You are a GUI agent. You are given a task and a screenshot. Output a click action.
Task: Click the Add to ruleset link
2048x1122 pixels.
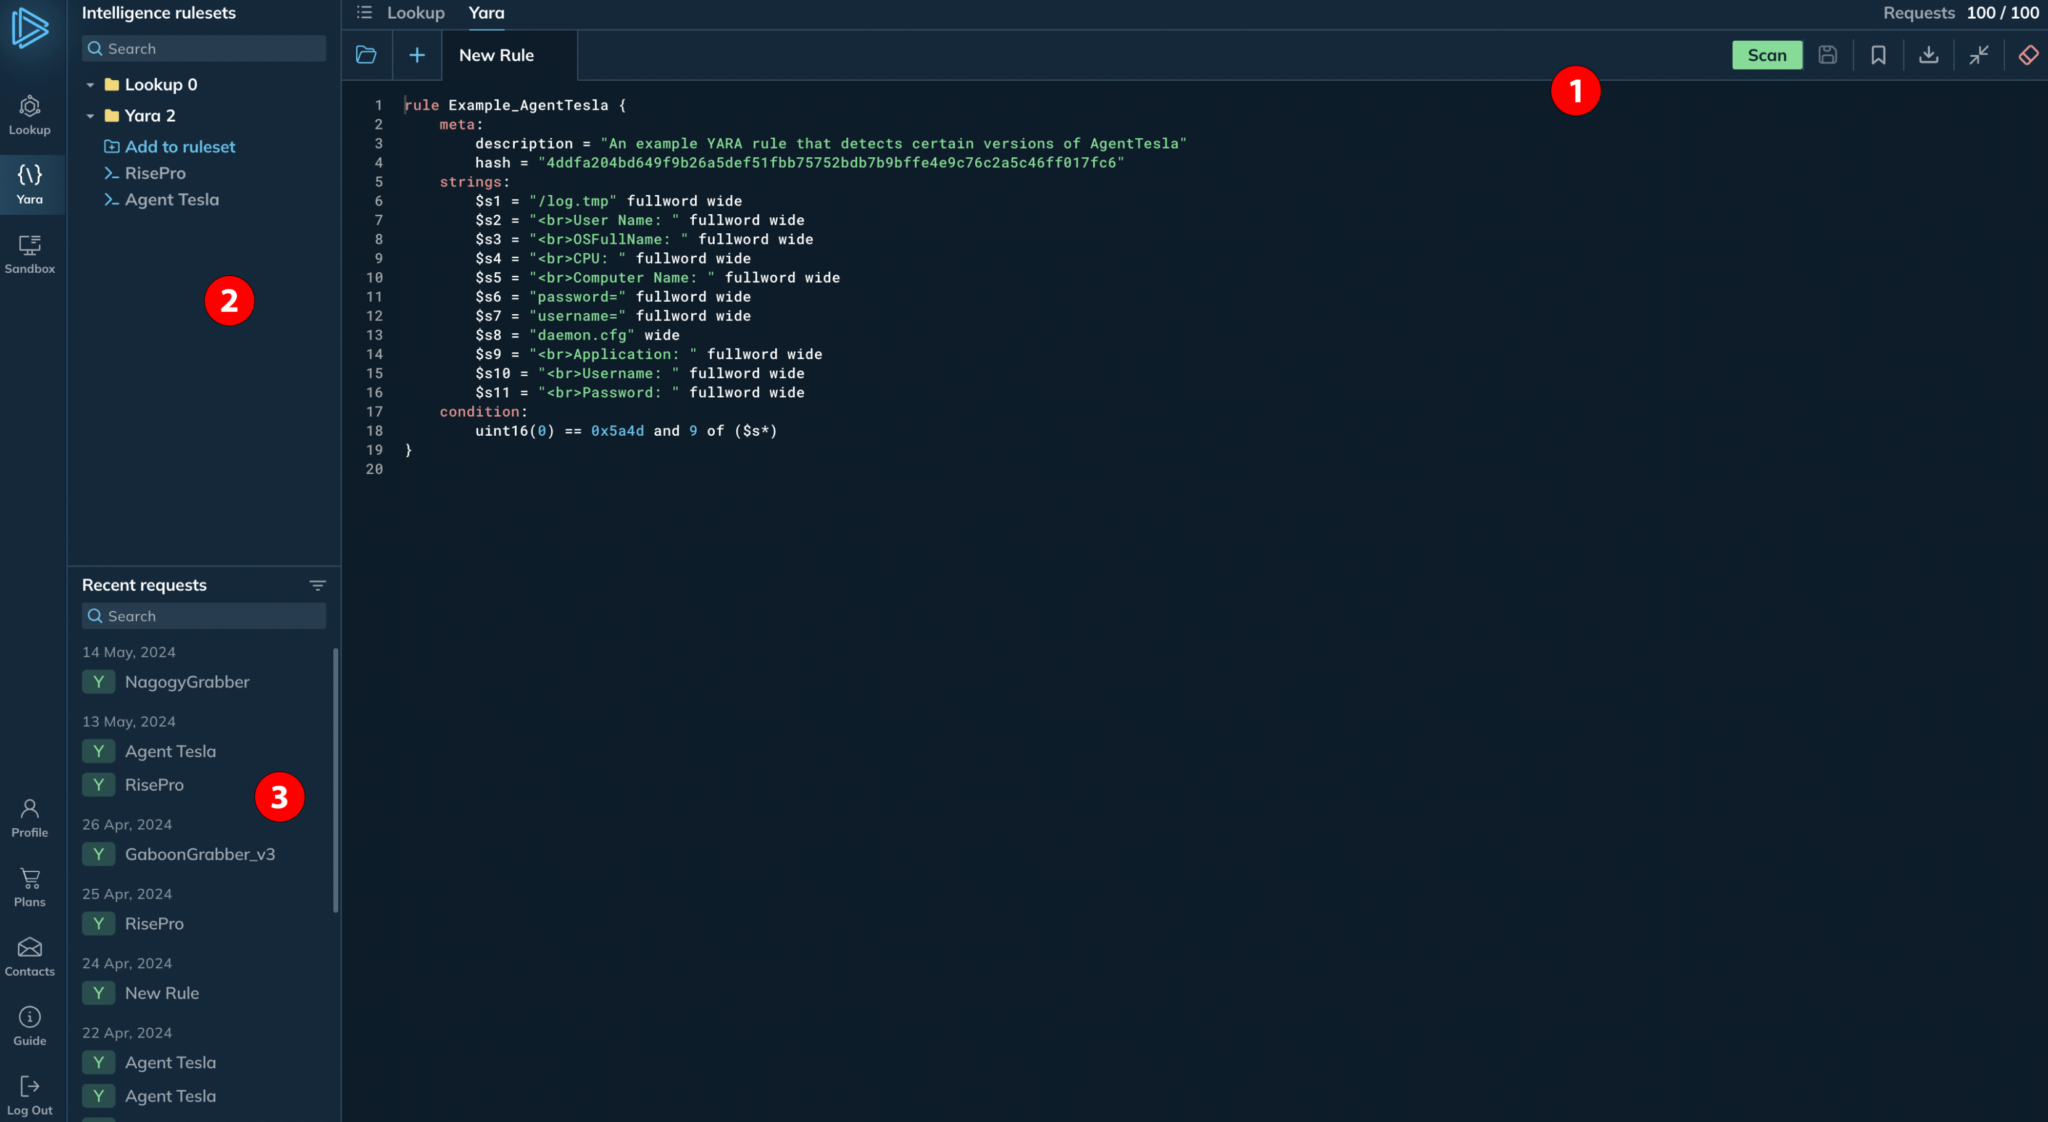[179, 147]
